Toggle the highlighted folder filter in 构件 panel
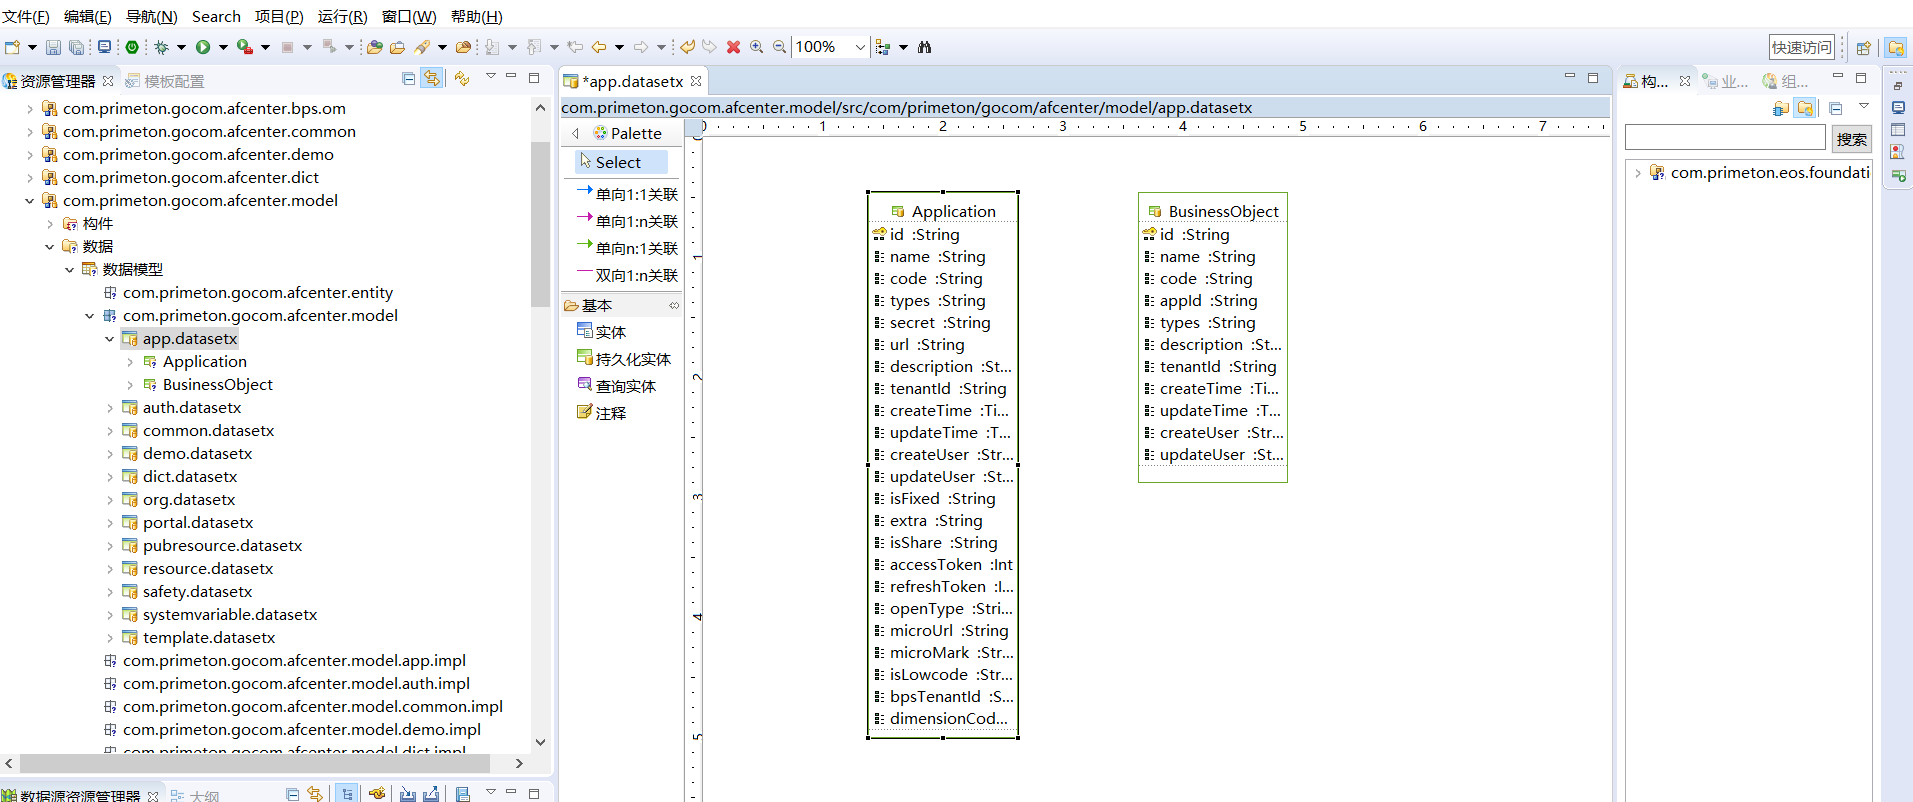1913x802 pixels. click(x=1805, y=108)
